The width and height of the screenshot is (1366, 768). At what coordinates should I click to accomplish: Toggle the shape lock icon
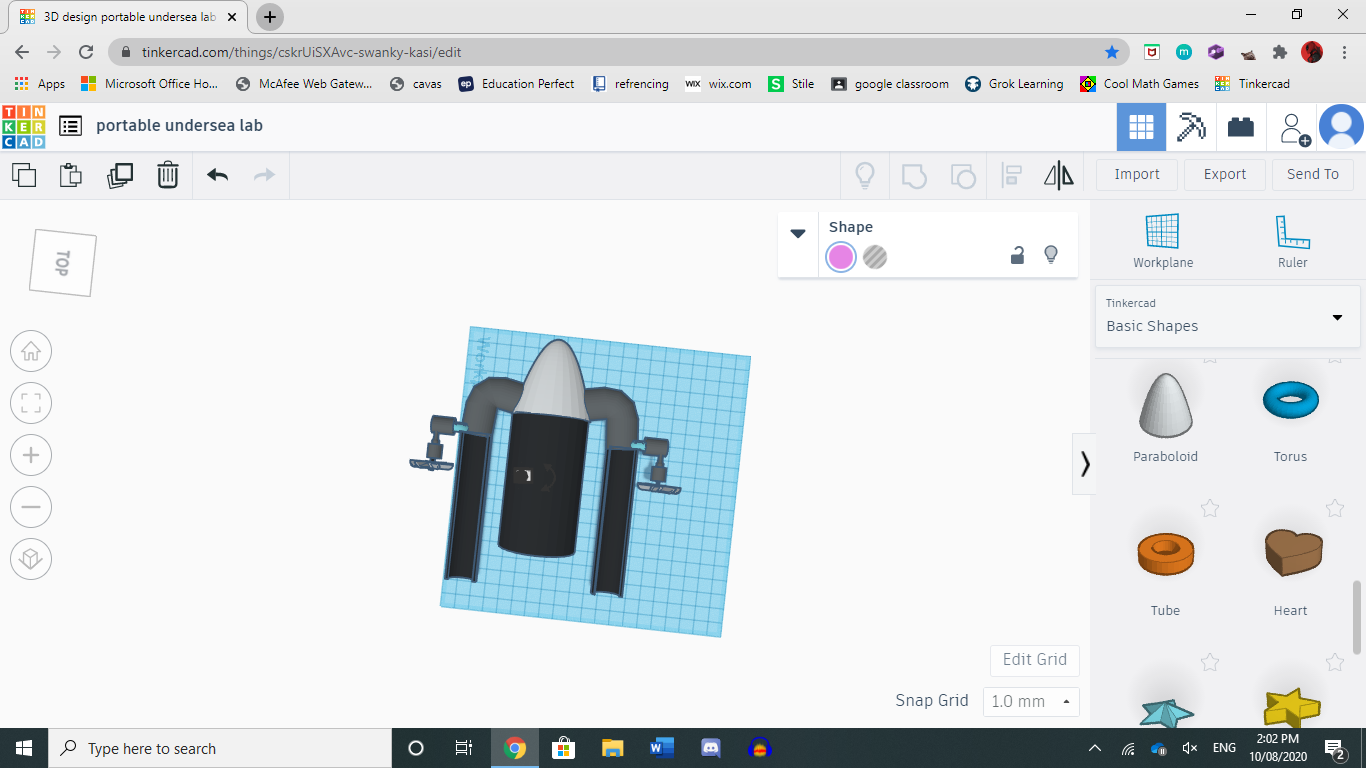[x=1017, y=255]
